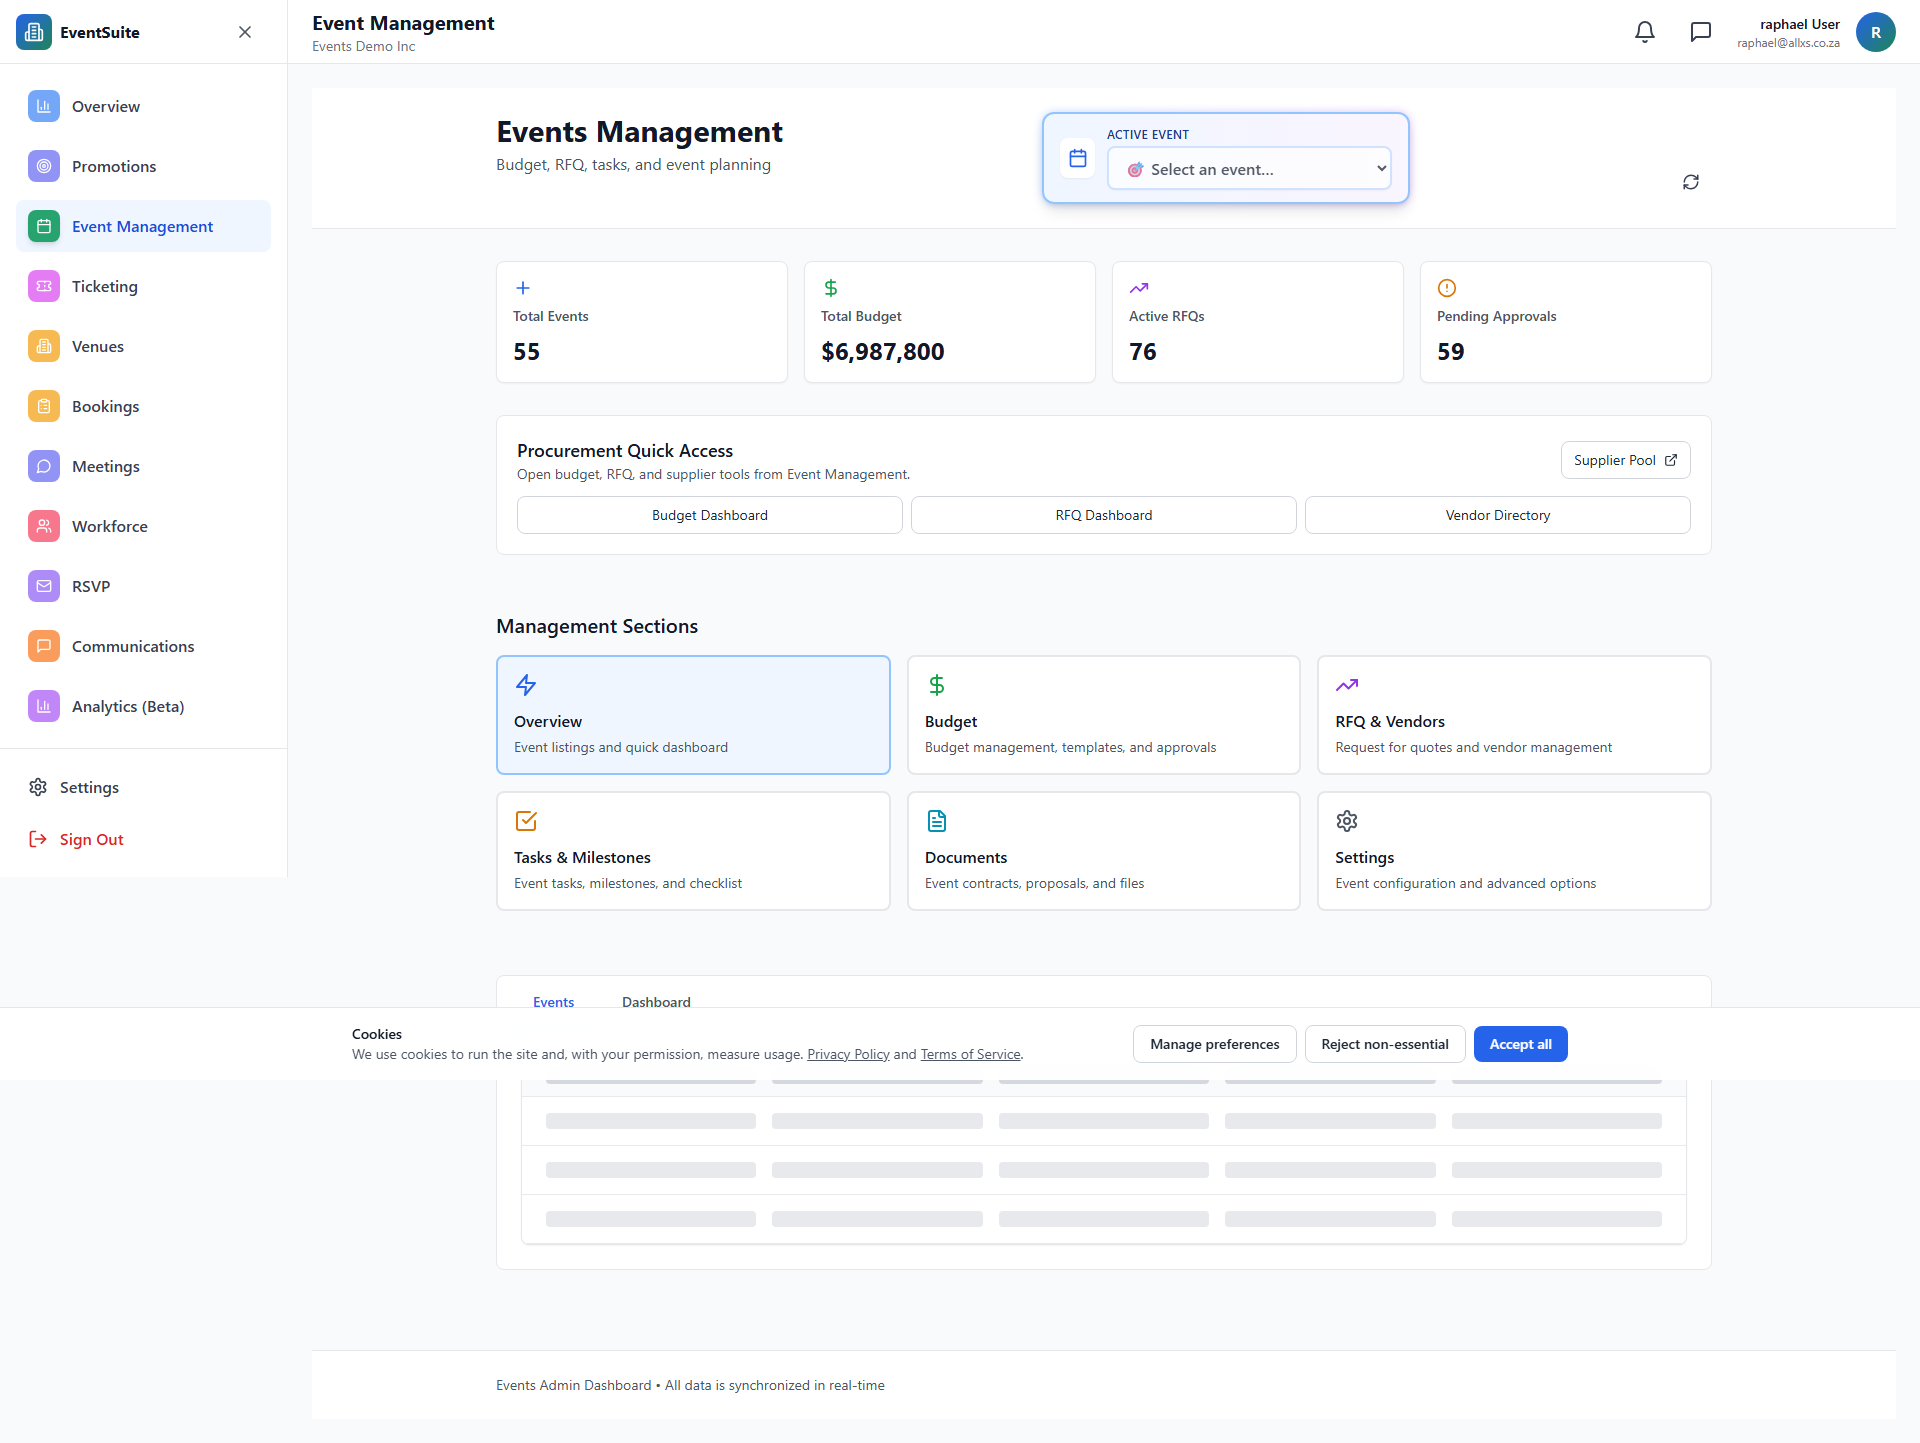
Task: Open the Privacy Policy link
Action: pyautogui.click(x=847, y=1053)
